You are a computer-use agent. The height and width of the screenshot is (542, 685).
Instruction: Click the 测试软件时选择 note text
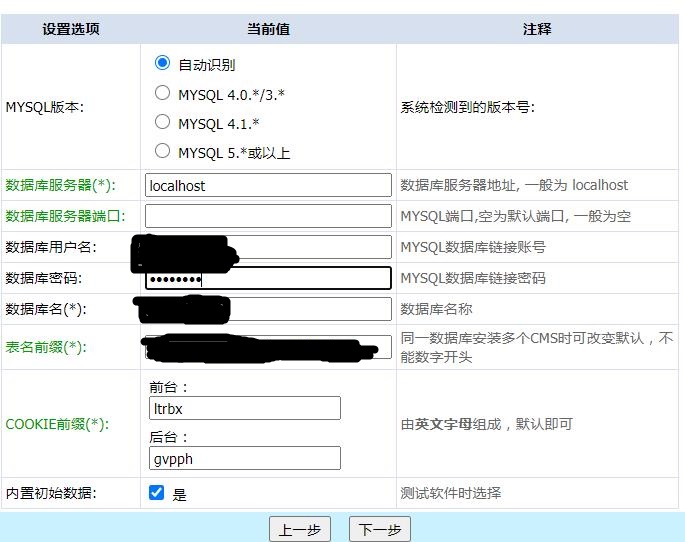451,493
